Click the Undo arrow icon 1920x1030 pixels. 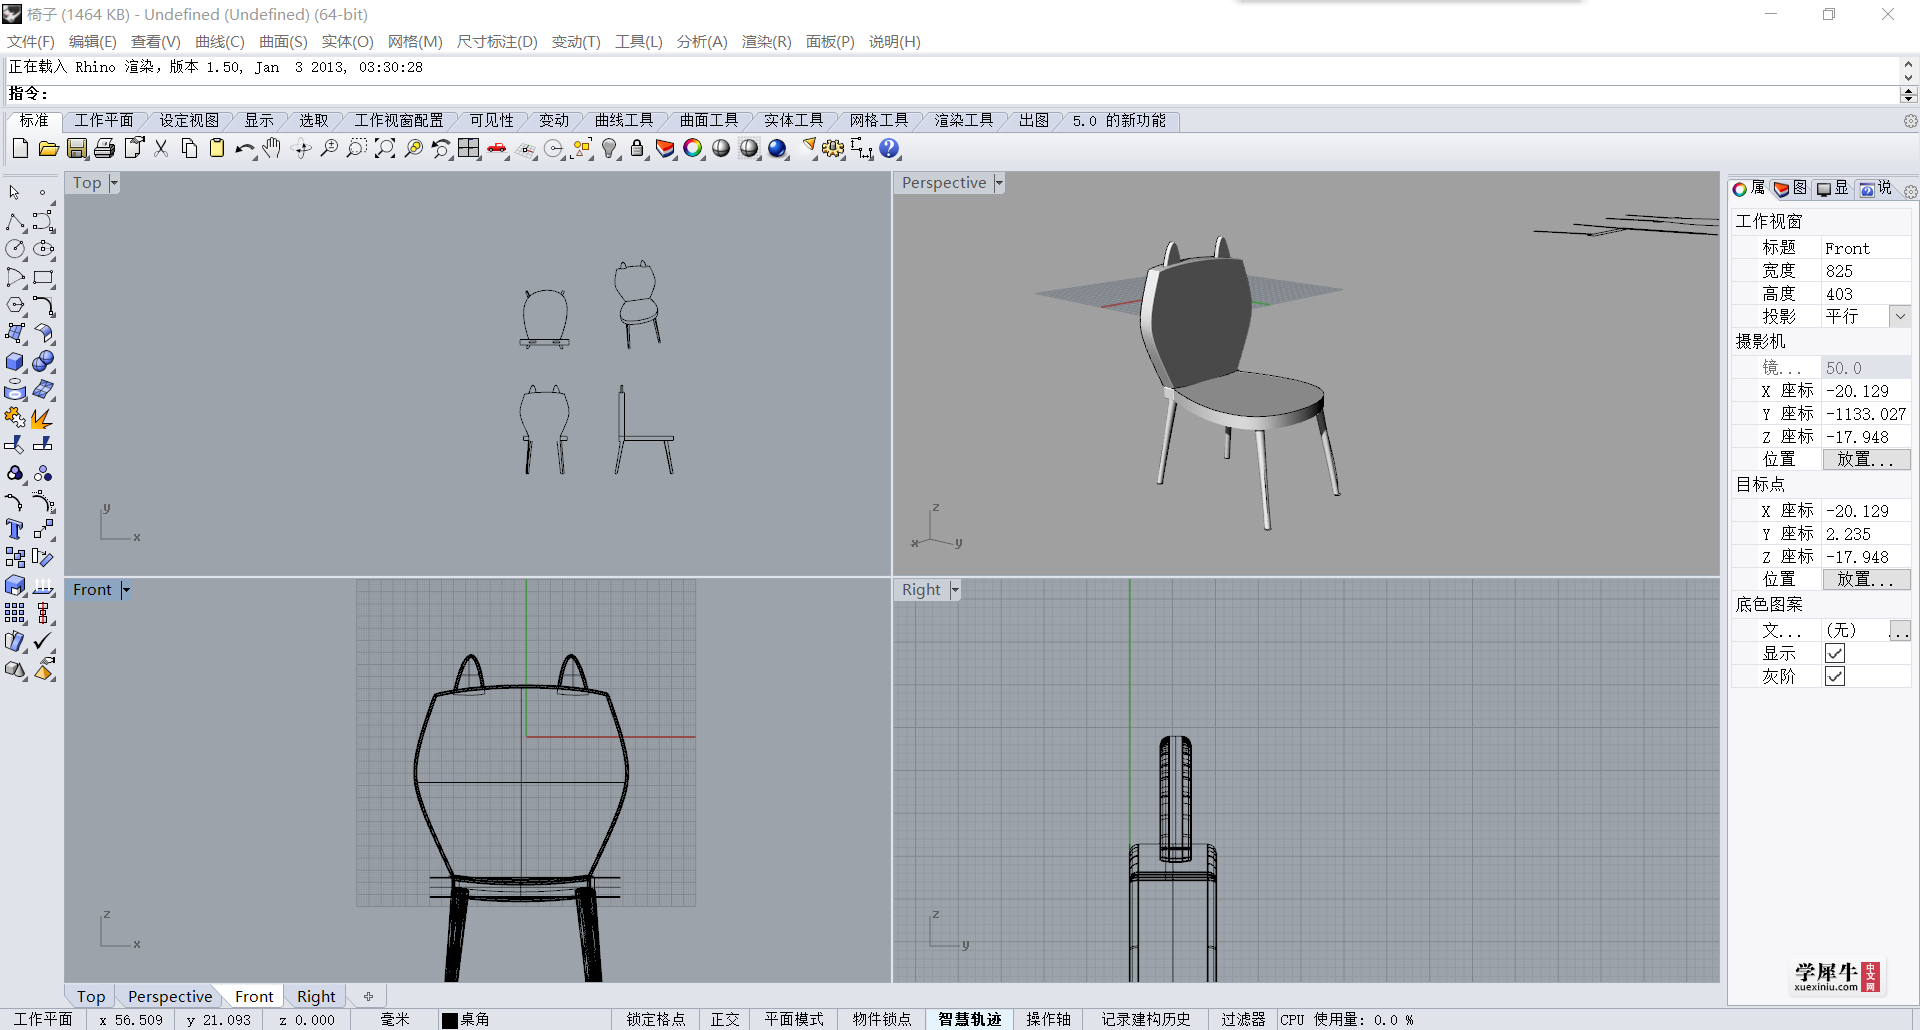(245, 149)
